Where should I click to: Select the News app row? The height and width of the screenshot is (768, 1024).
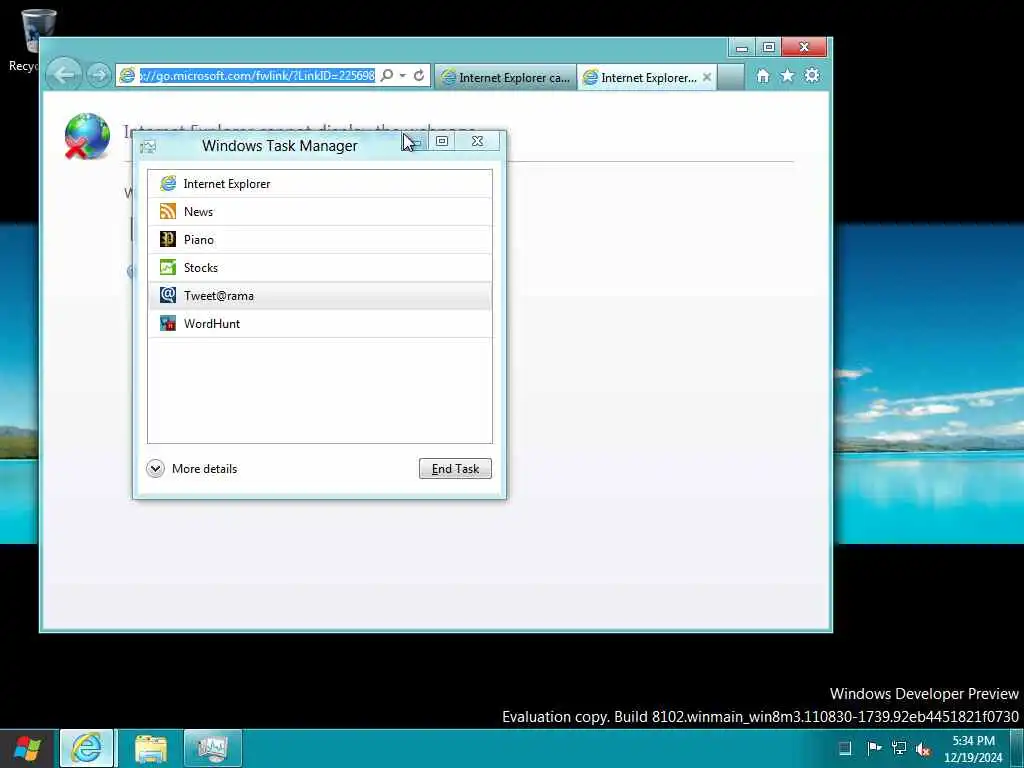pyautogui.click(x=319, y=212)
